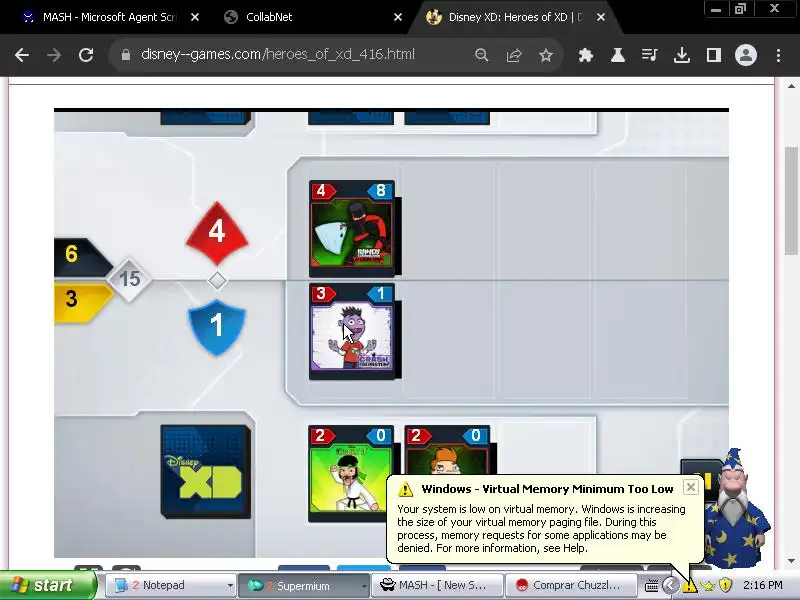Close the MASH browser tab
This screenshot has width=800, height=600.
click(194, 17)
